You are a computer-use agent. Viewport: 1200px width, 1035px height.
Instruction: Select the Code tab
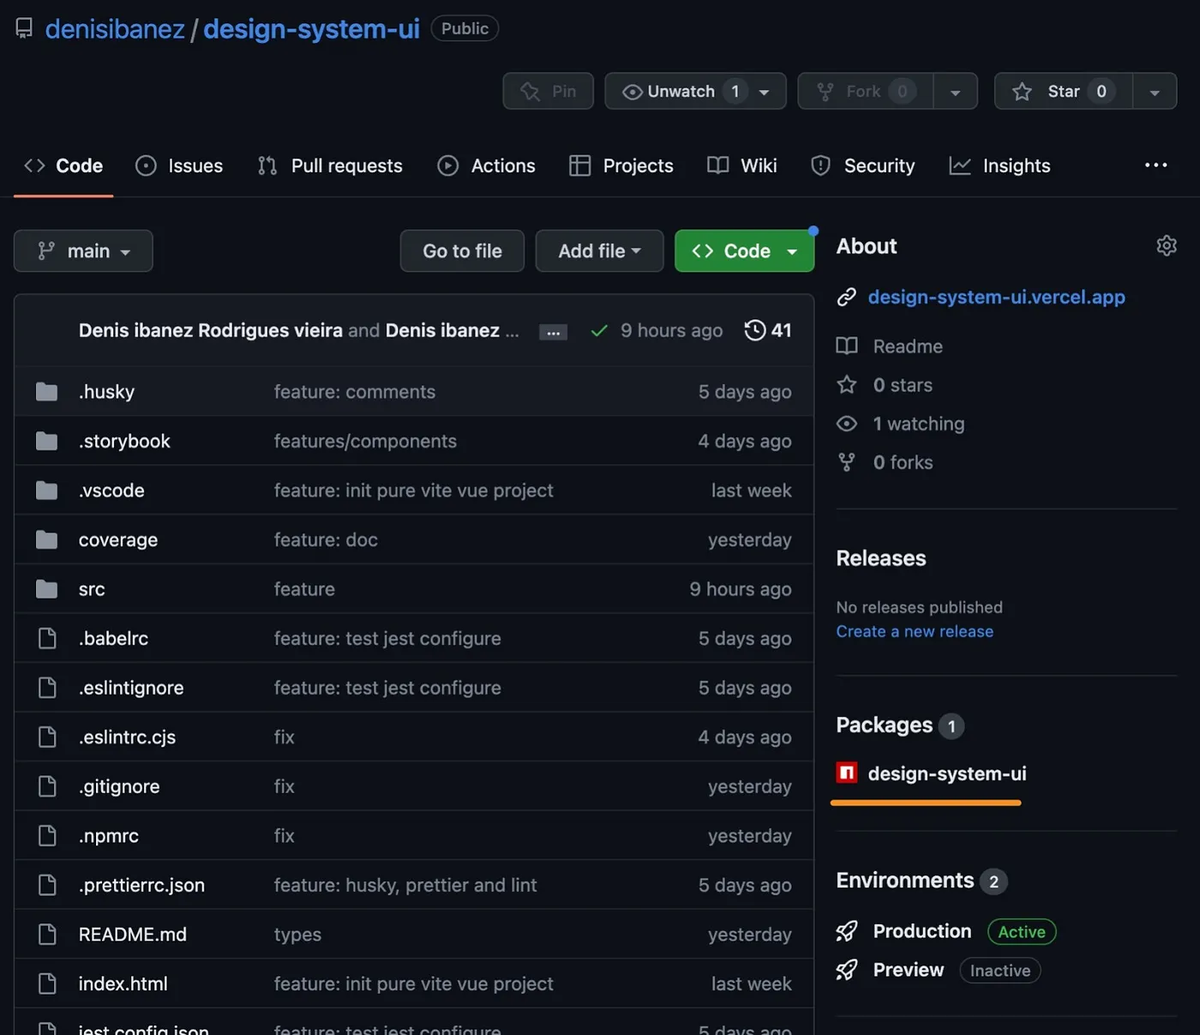63,166
